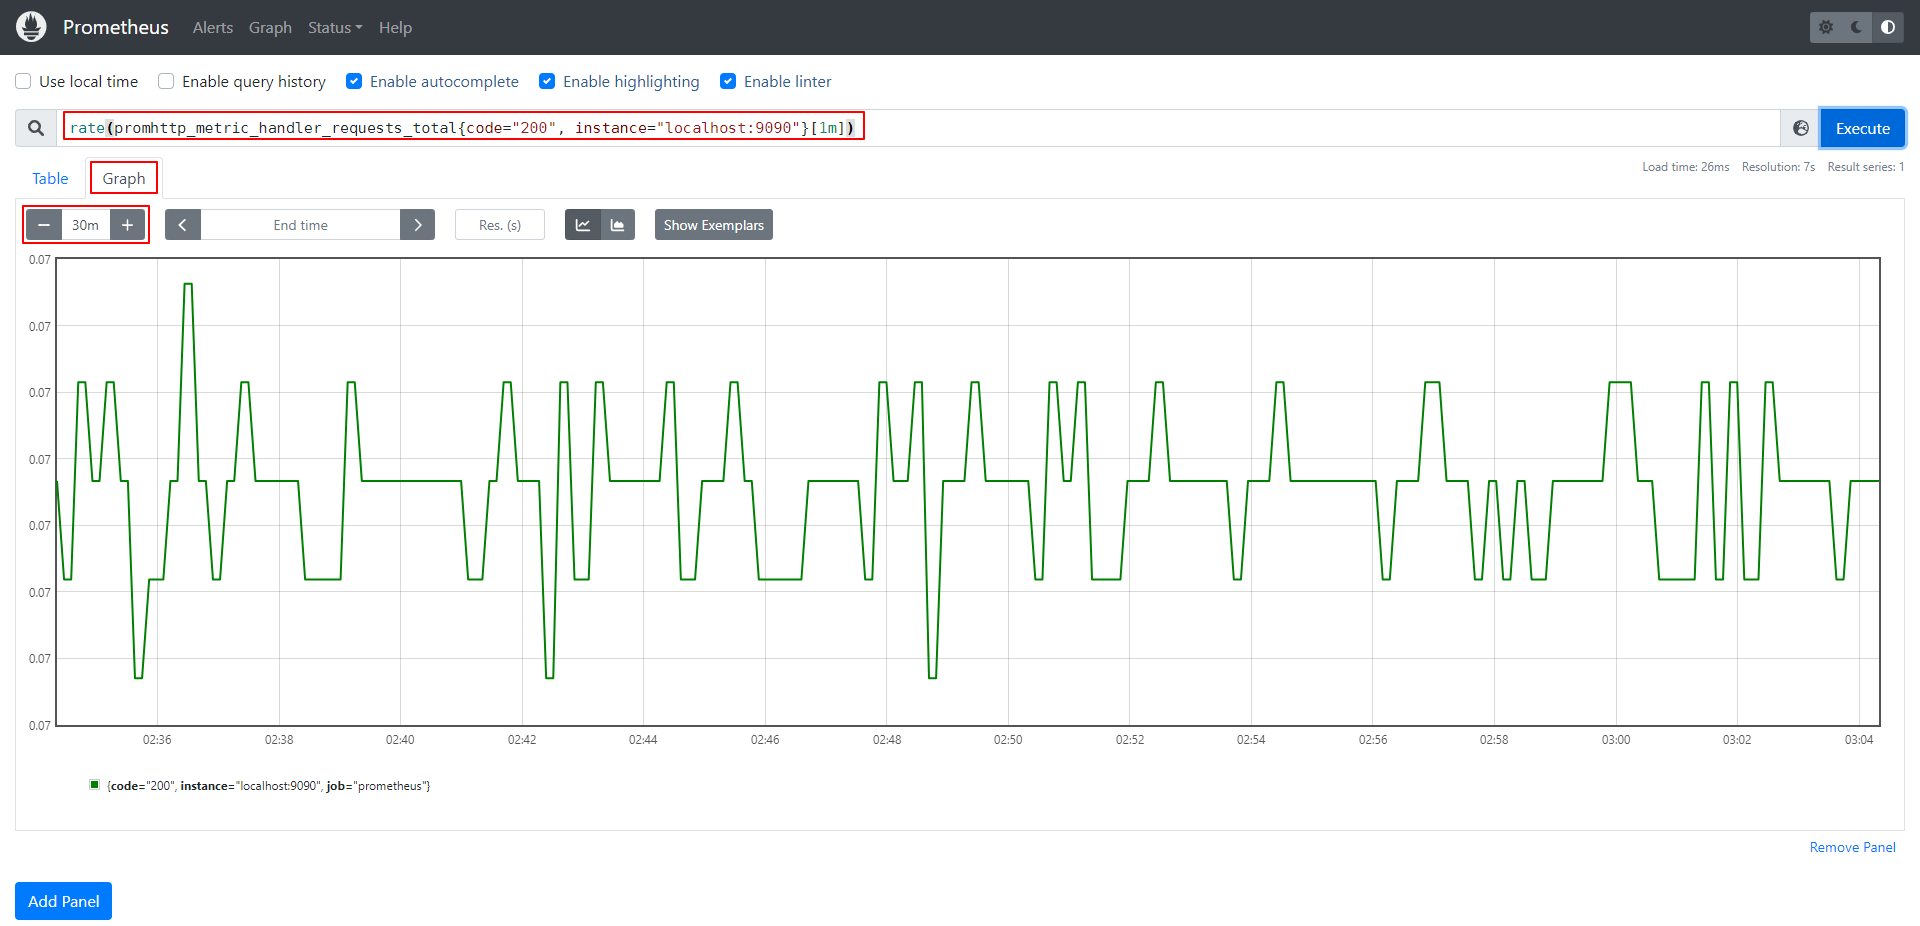The width and height of the screenshot is (1920, 926).
Task: Click the PromQL expression input field
Action: tap(918, 128)
